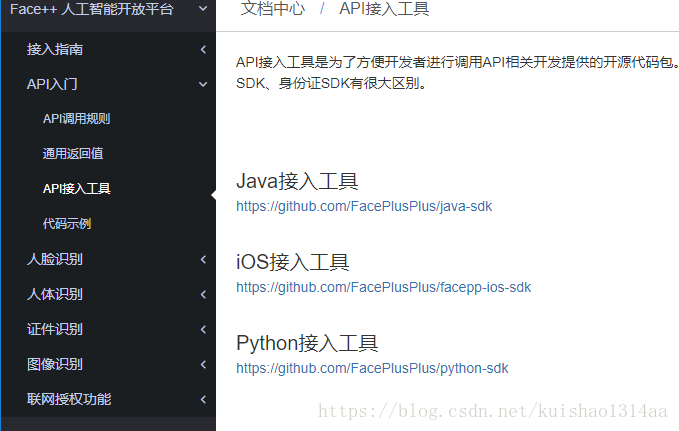Open the API调用规则 sidebar page
This screenshot has width=679, height=431.
coord(76,119)
